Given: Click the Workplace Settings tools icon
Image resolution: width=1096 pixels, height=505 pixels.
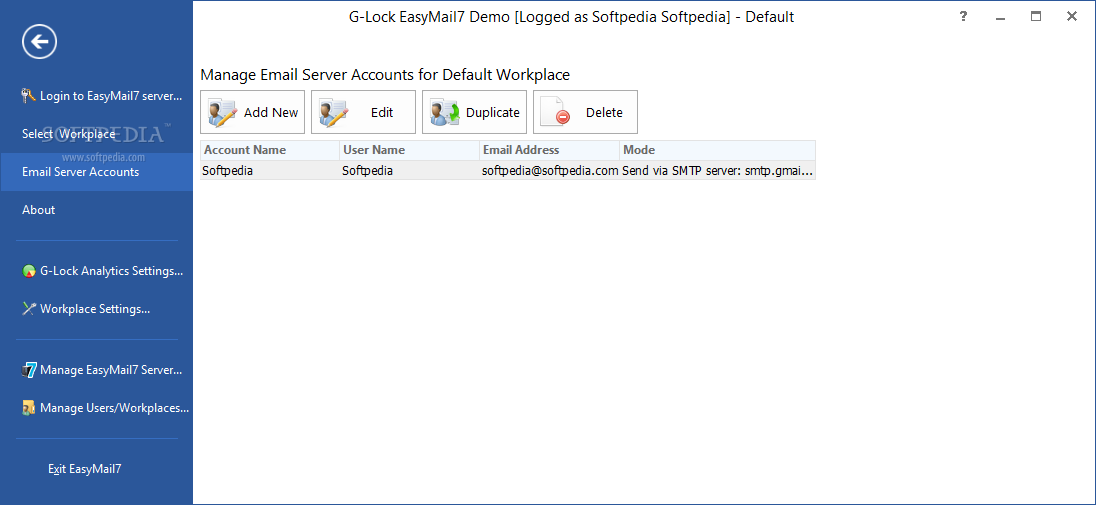Looking at the screenshot, I should 29,308.
